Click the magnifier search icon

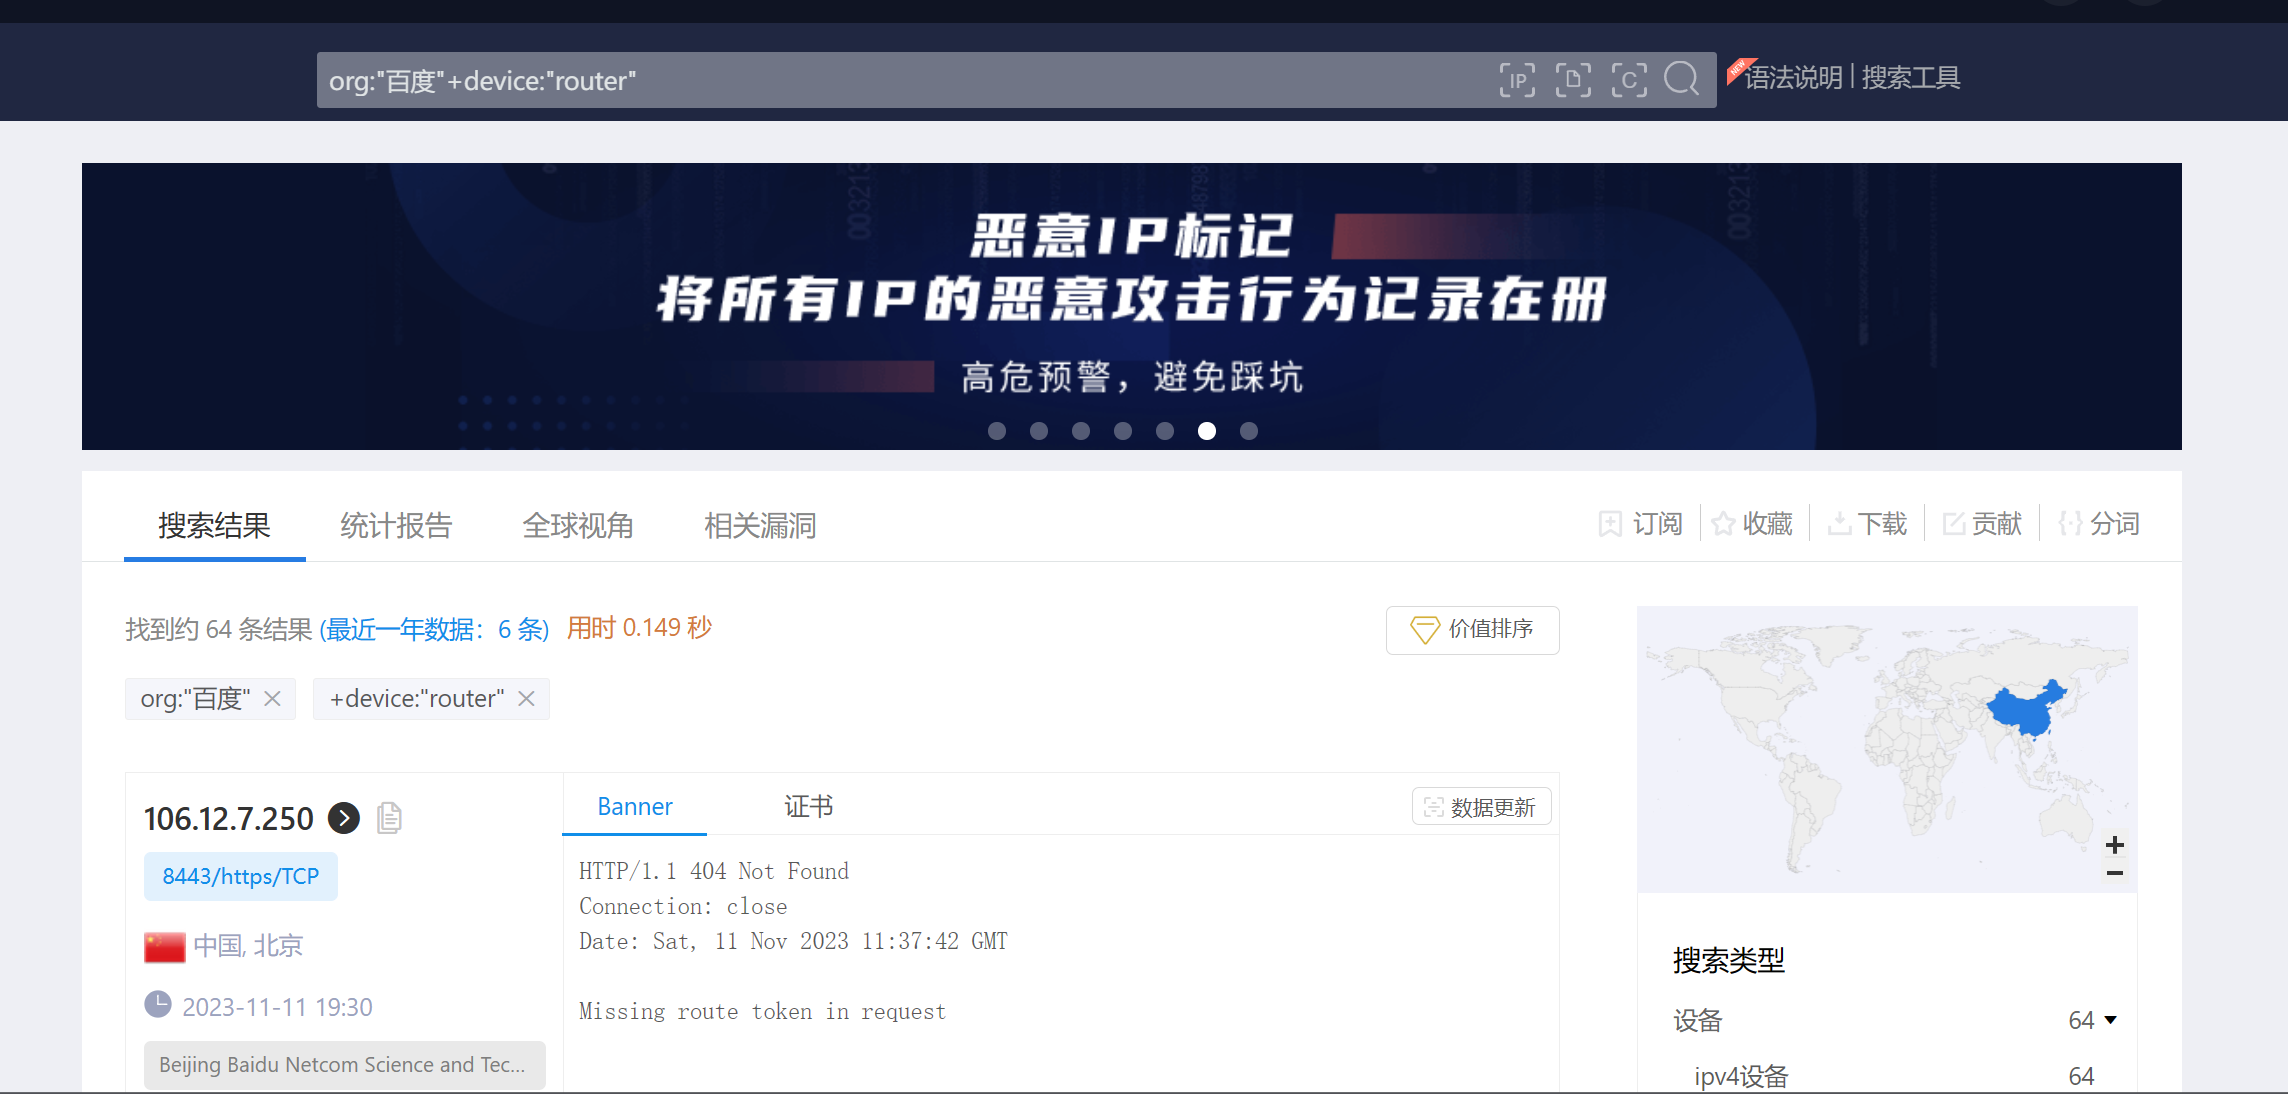(x=1682, y=79)
